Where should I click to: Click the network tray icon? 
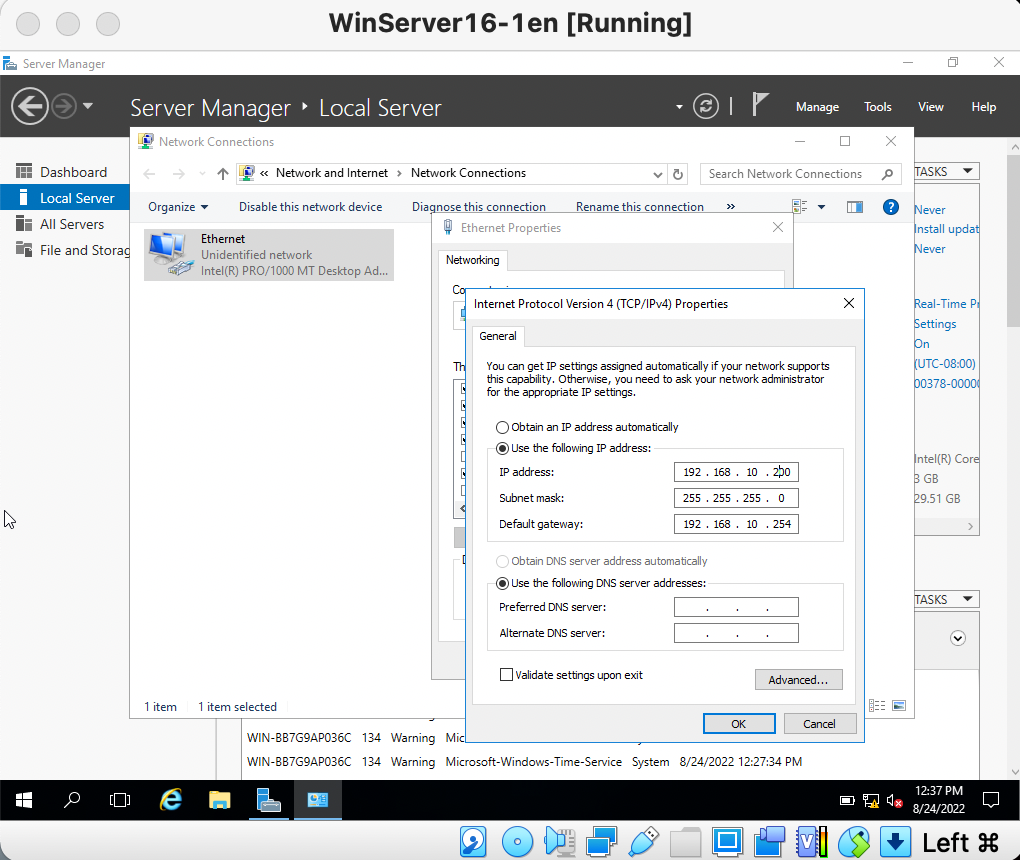click(870, 801)
